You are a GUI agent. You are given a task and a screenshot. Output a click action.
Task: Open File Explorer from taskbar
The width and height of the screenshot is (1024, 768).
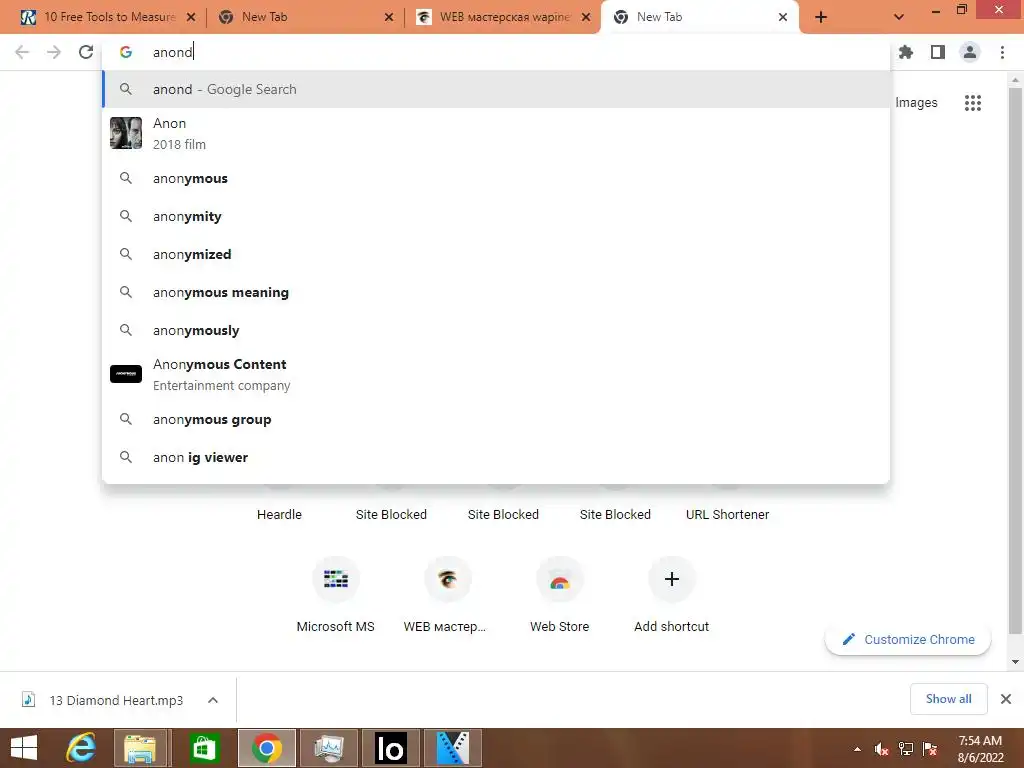(x=141, y=748)
